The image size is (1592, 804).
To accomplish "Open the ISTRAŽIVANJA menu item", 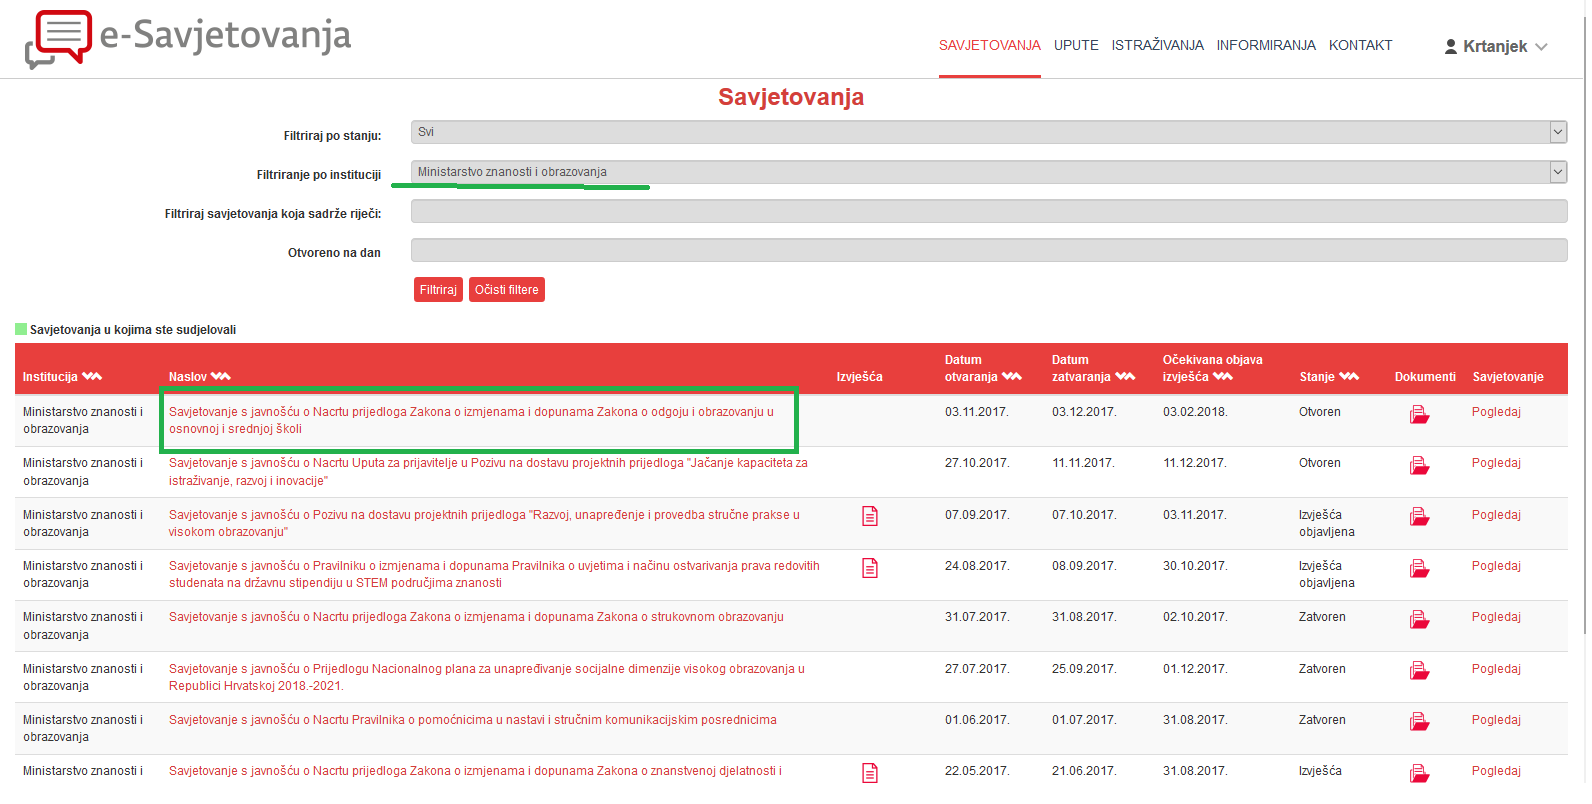I will [1157, 45].
